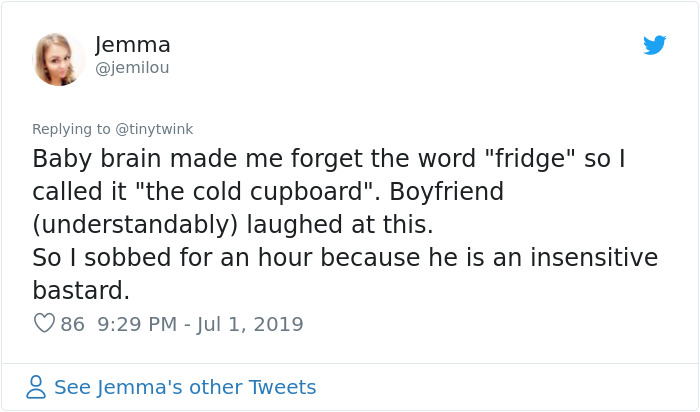Screen dimensions: 700x412
Task: Click the word "bastard." ending the tweet
Action: pyautogui.click(x=81, y=291)
